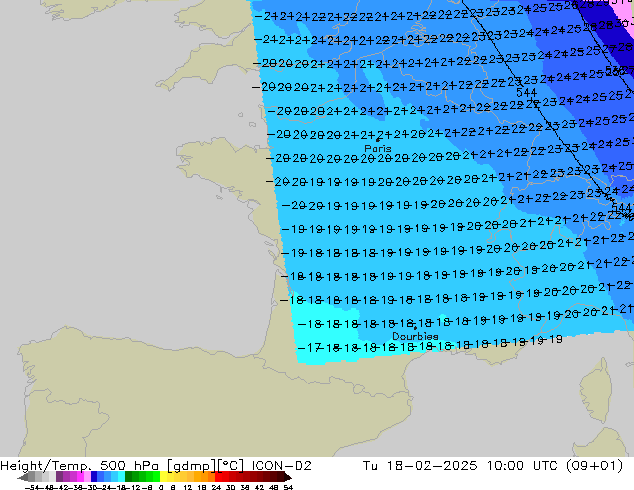
Task: Click the dark green legend swatch near -12
Action: click(x=129, y=476)
